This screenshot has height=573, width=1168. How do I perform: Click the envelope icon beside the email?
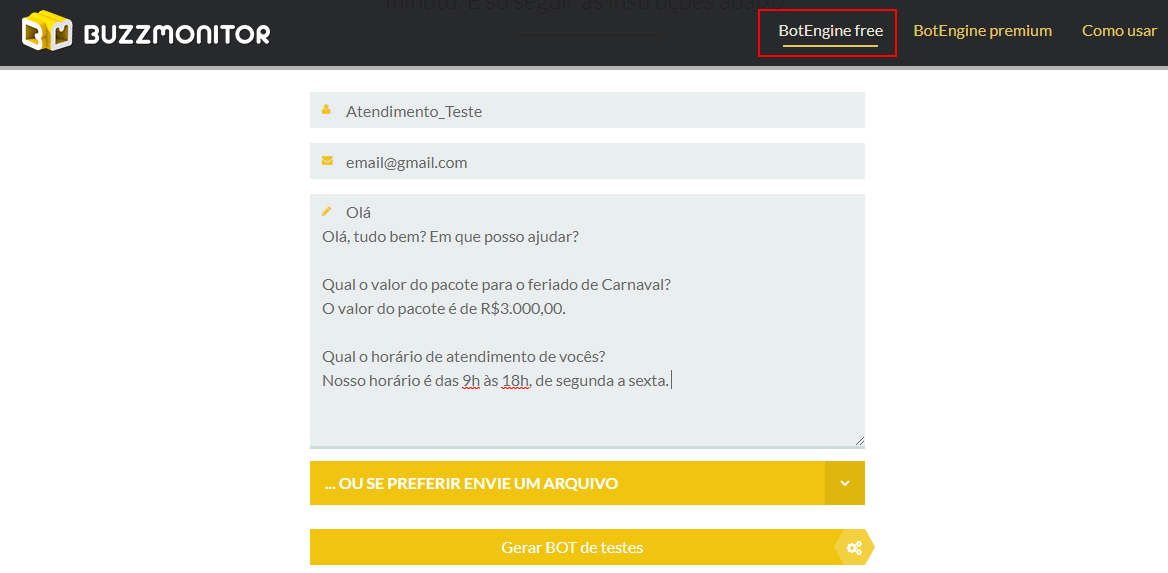[x=327, y=161]
